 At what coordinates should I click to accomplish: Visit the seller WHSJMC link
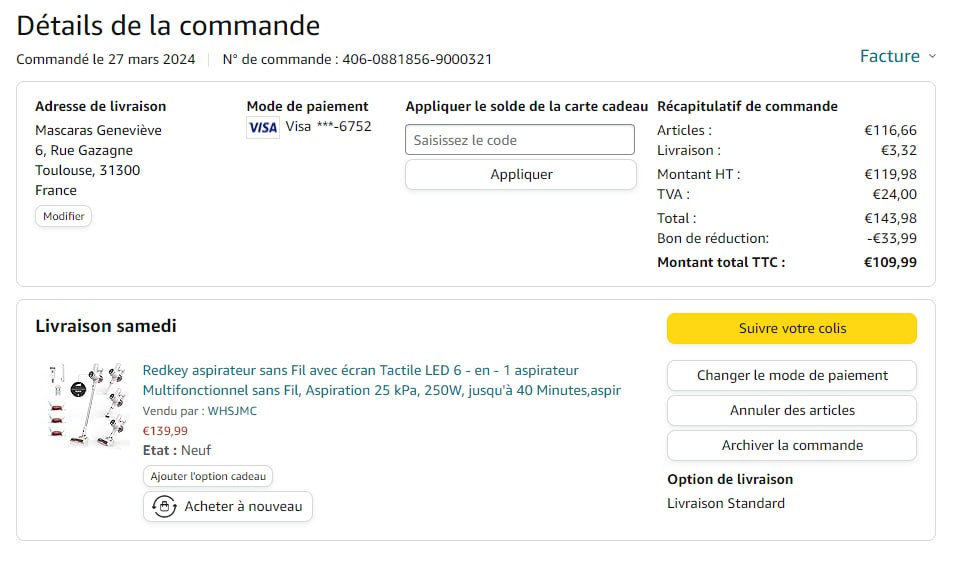coord(232,411)
